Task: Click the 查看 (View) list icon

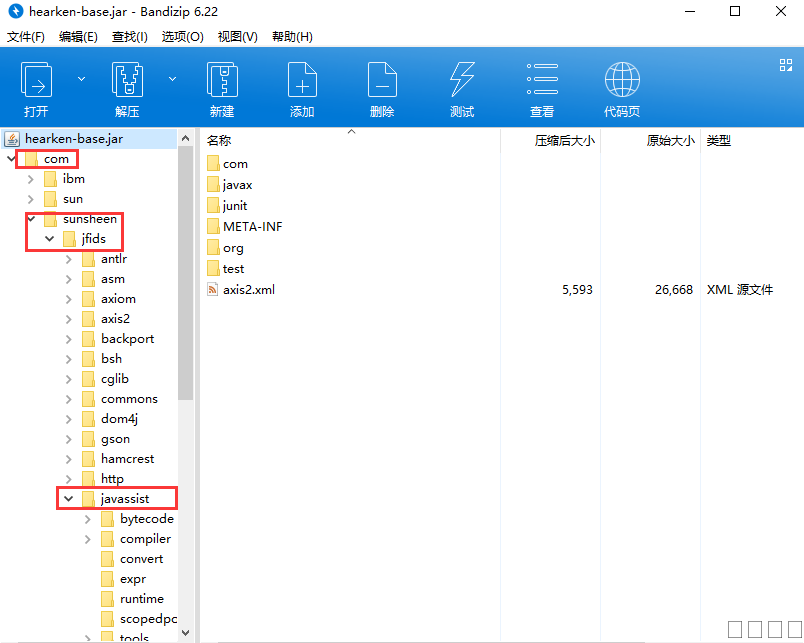Action: coord(542,79)
